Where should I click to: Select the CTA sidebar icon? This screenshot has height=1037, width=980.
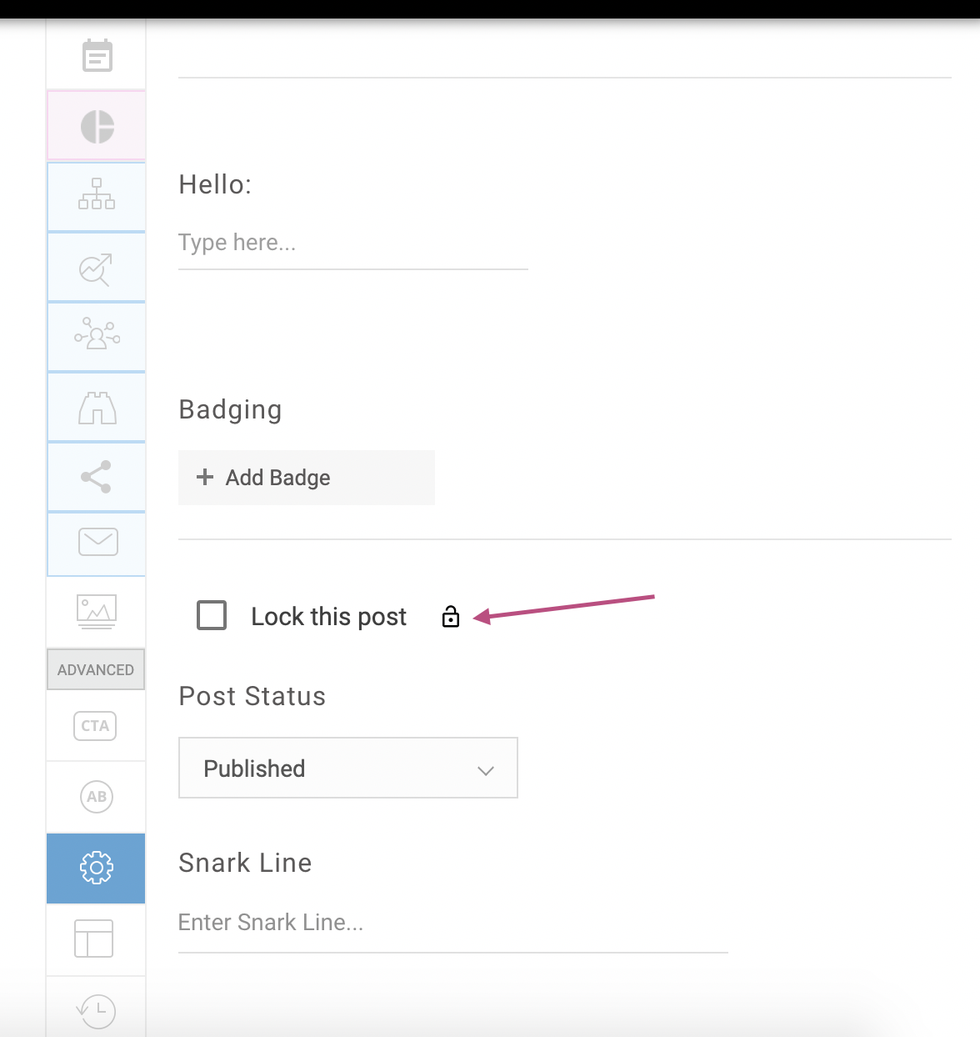click(96, 726)
